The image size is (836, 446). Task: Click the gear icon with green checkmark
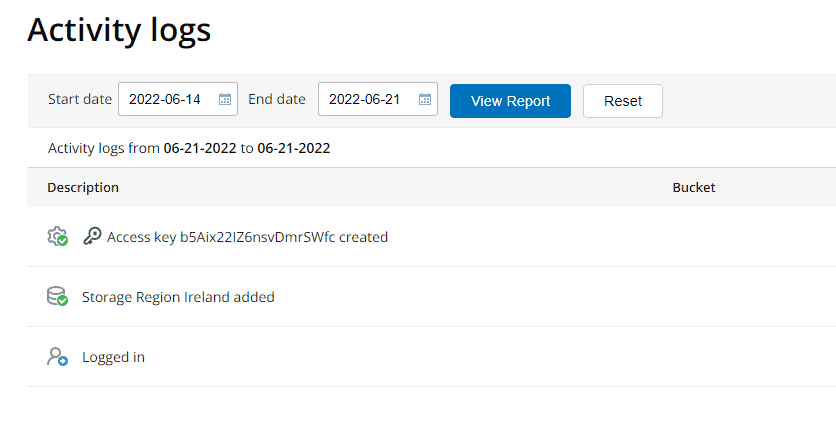click(x=58, y=237)
